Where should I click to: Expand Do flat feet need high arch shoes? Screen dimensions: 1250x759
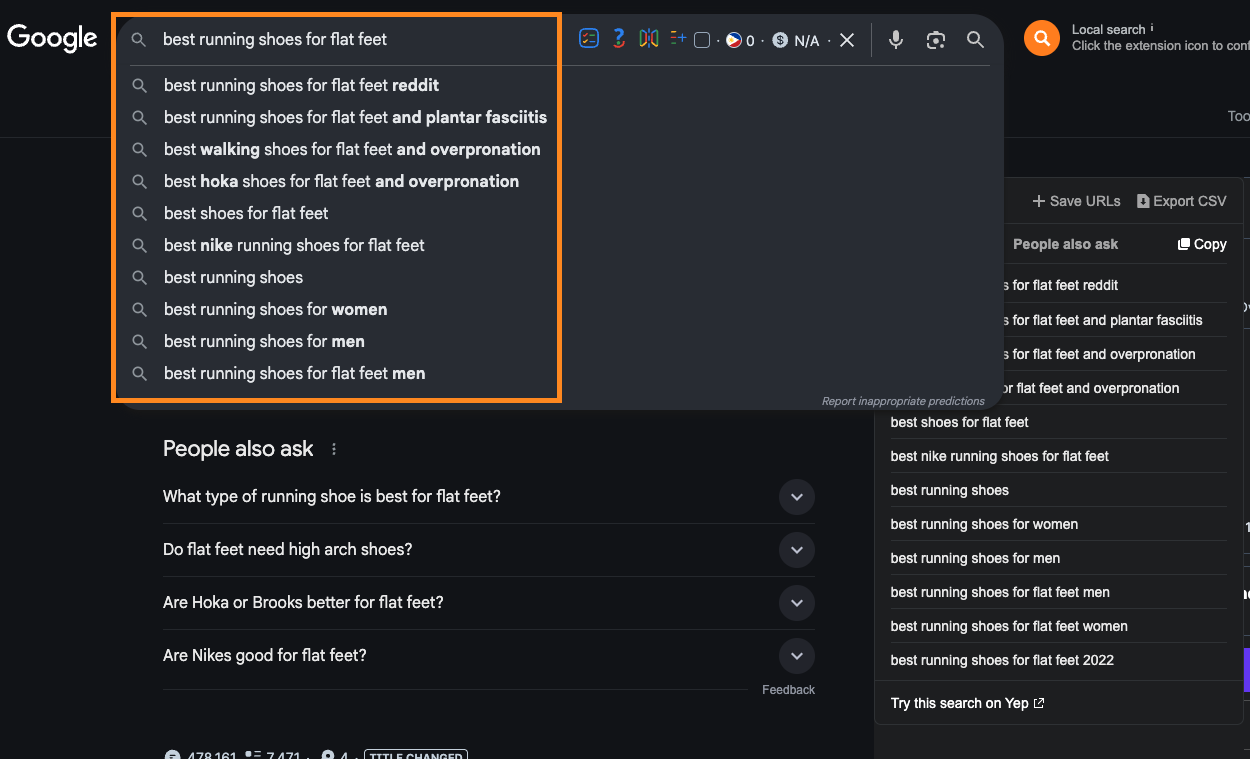click(489, 550)
